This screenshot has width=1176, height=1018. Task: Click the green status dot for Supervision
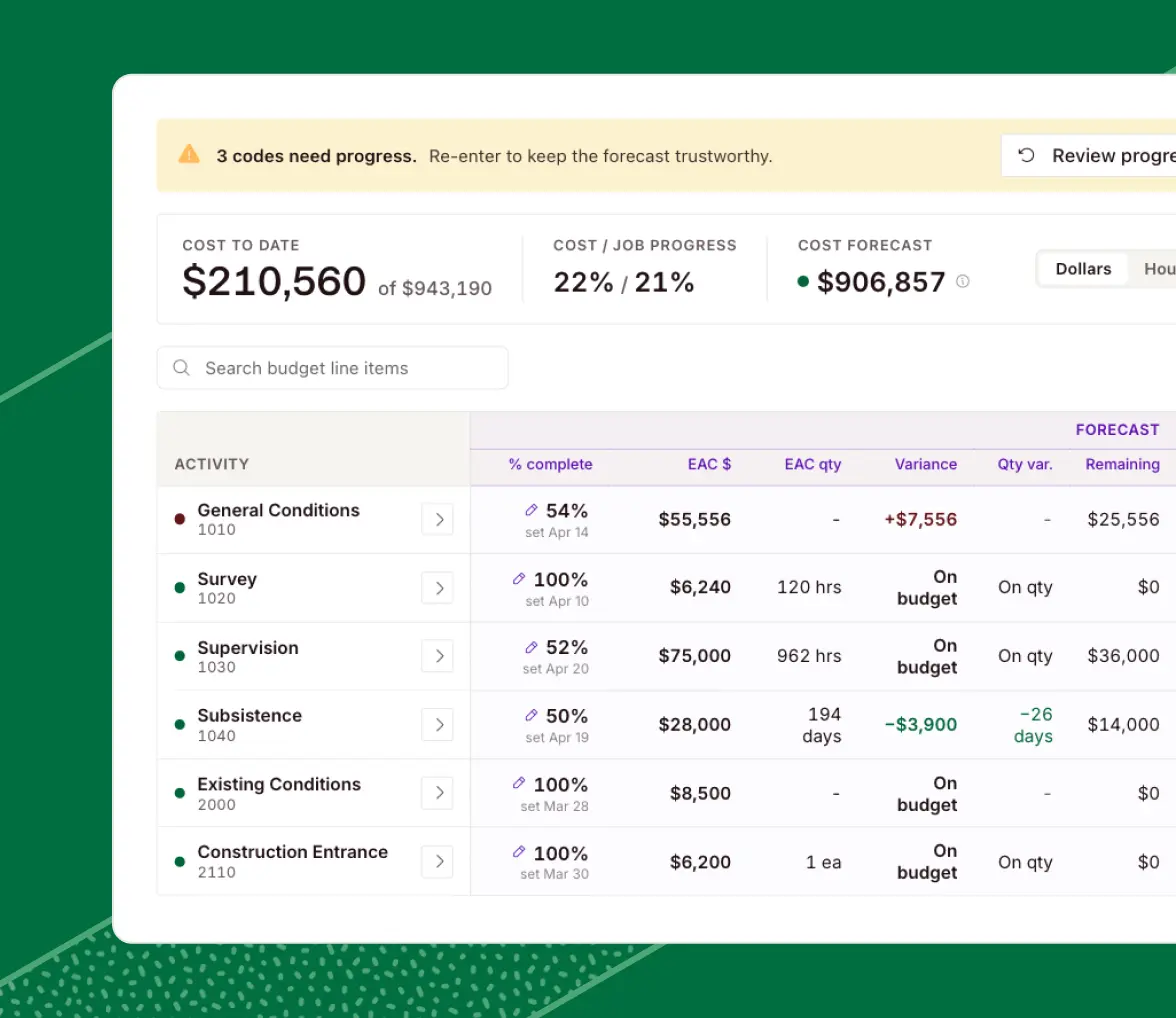click(x=180, y=656)
